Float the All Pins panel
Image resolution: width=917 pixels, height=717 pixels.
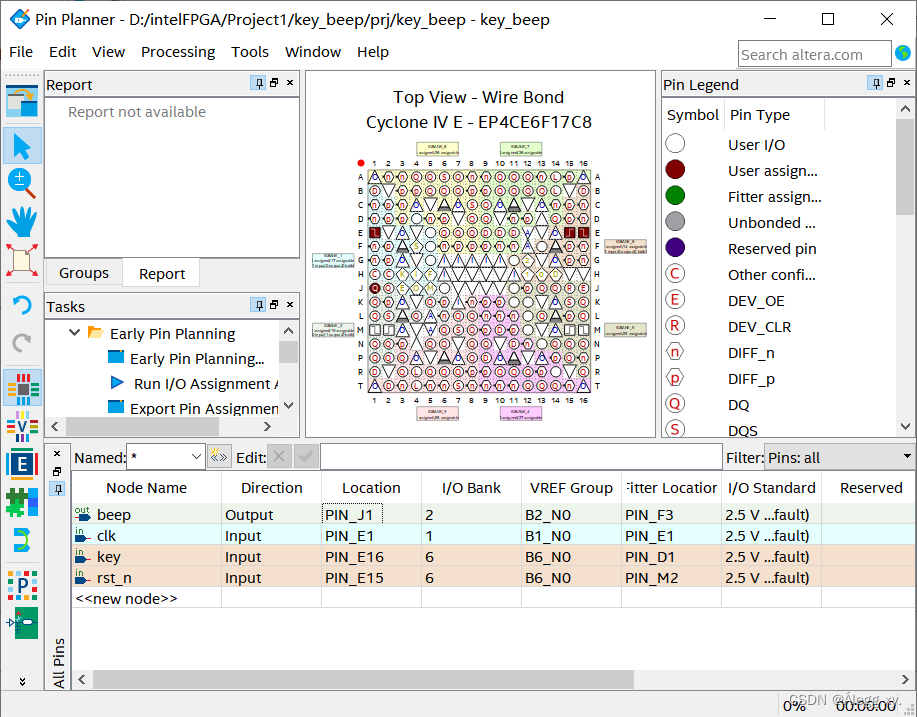[57, 471]
